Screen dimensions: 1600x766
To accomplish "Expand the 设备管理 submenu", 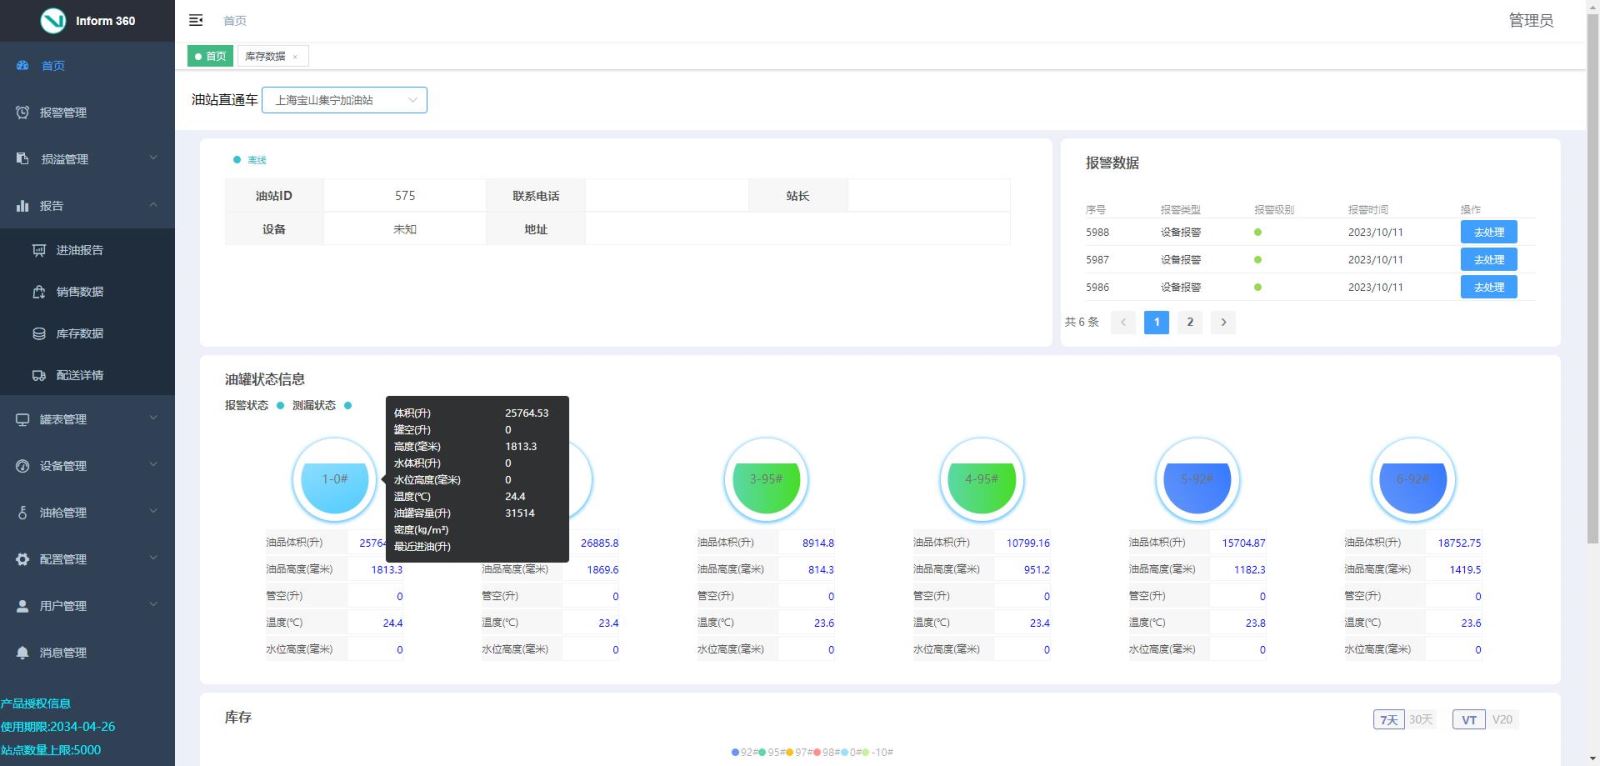I will click(87, 466).
